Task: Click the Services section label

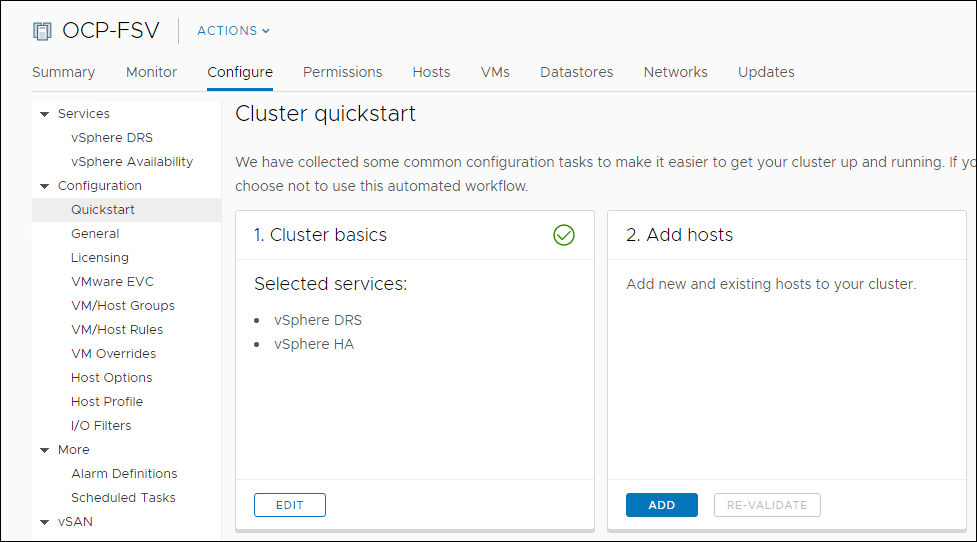Action: pos(83,114)
